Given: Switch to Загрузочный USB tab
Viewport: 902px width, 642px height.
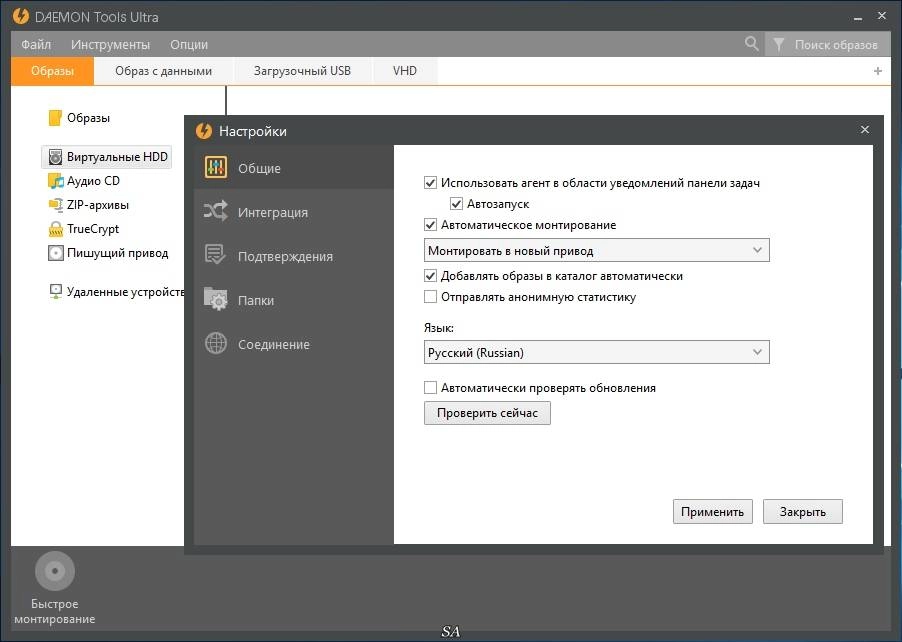Looking at the screenshot, I should pos(302,71).
